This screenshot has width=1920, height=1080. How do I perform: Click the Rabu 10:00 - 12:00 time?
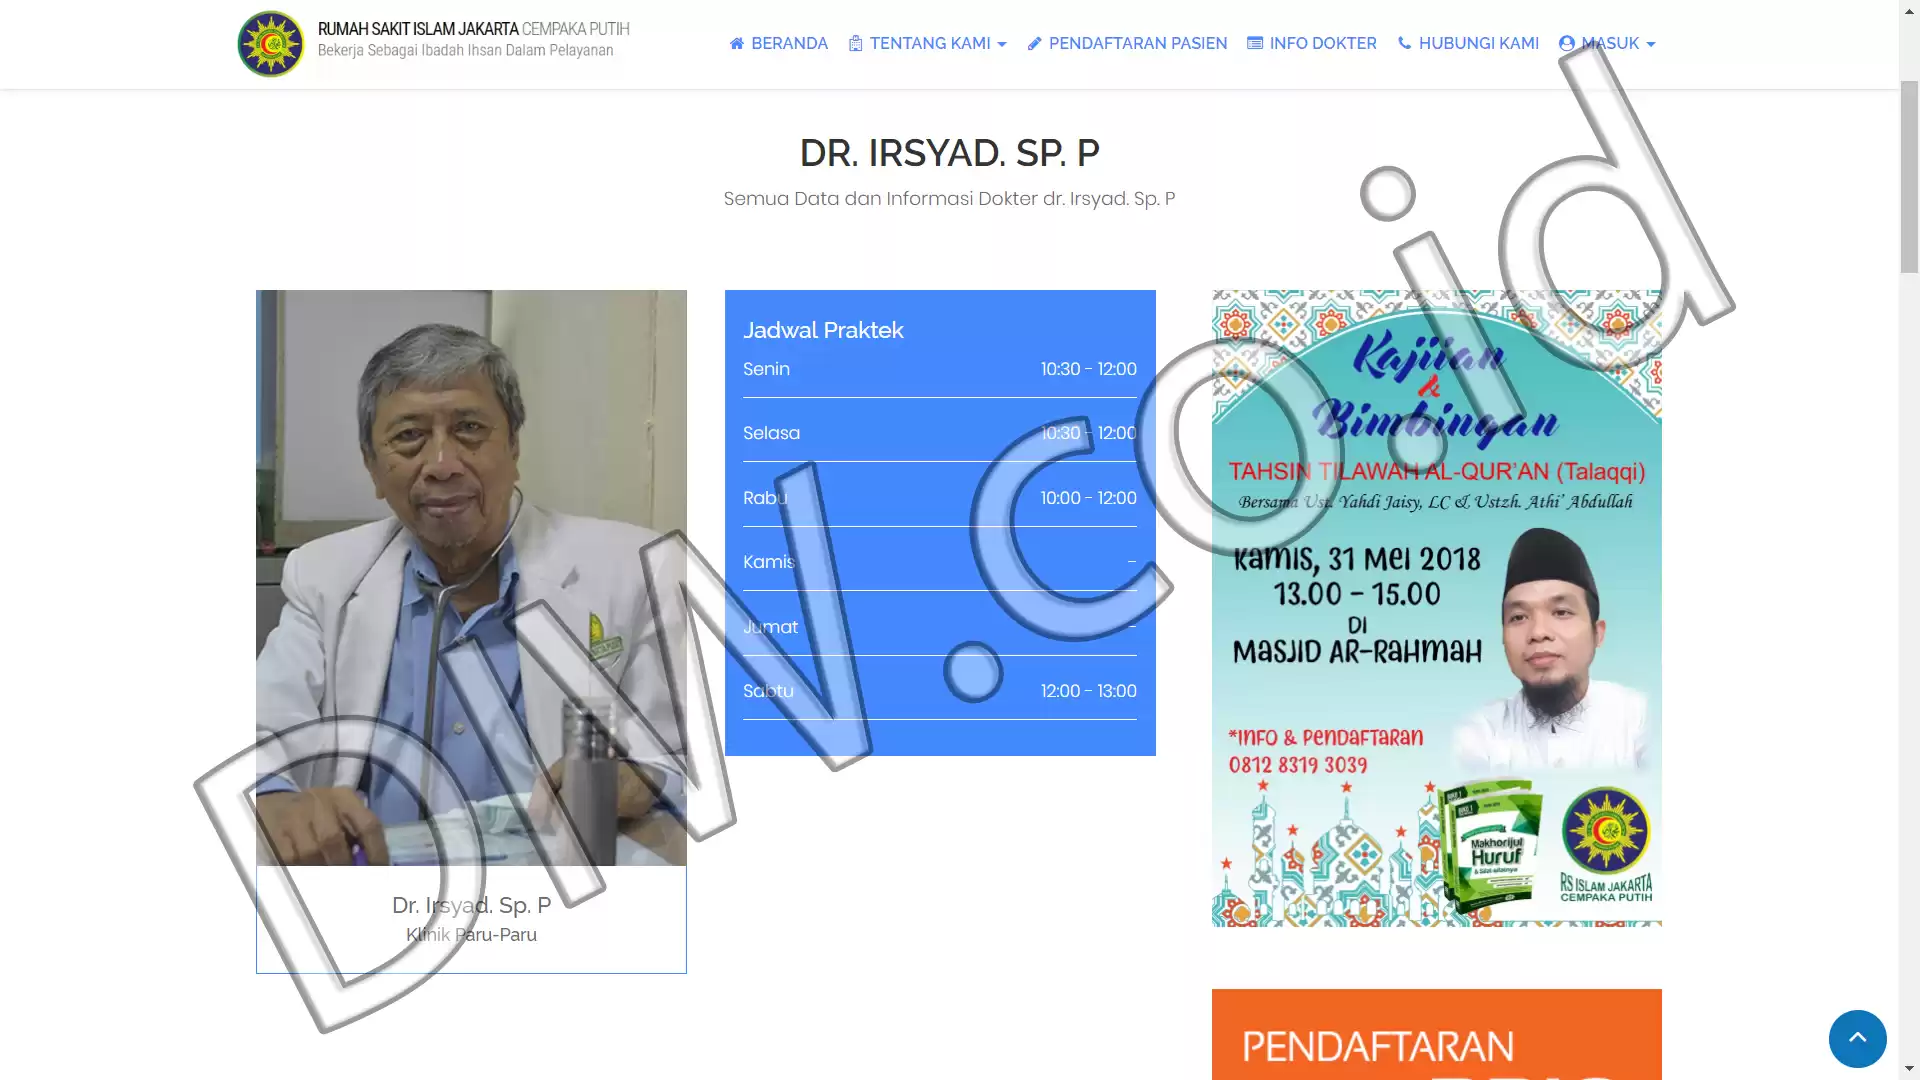[x=1088, y=498]
